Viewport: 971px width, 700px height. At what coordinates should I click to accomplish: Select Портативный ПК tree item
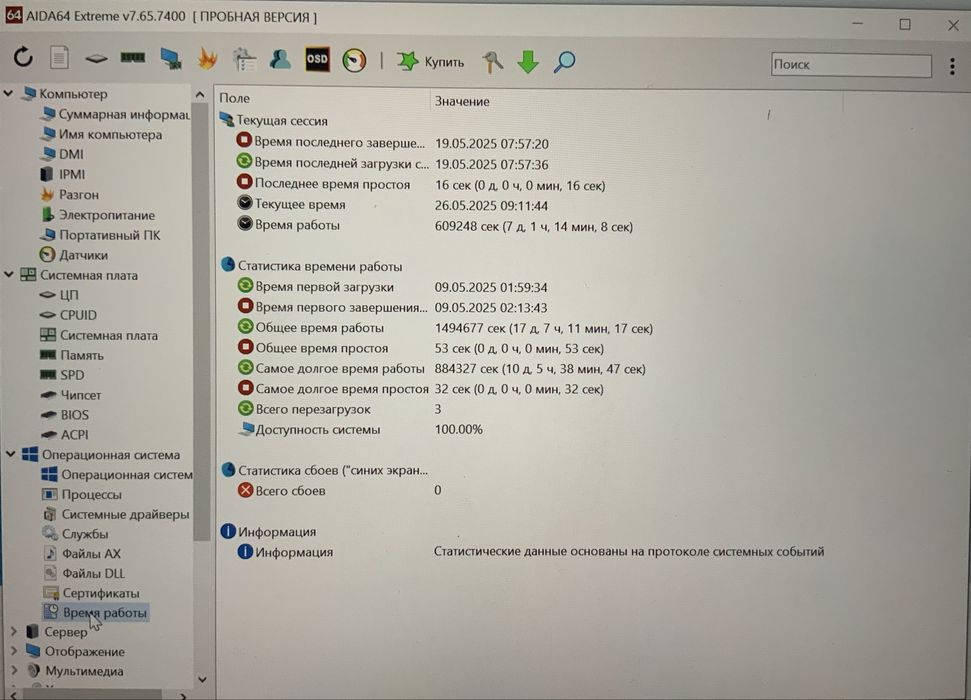[x=100, y=235]
